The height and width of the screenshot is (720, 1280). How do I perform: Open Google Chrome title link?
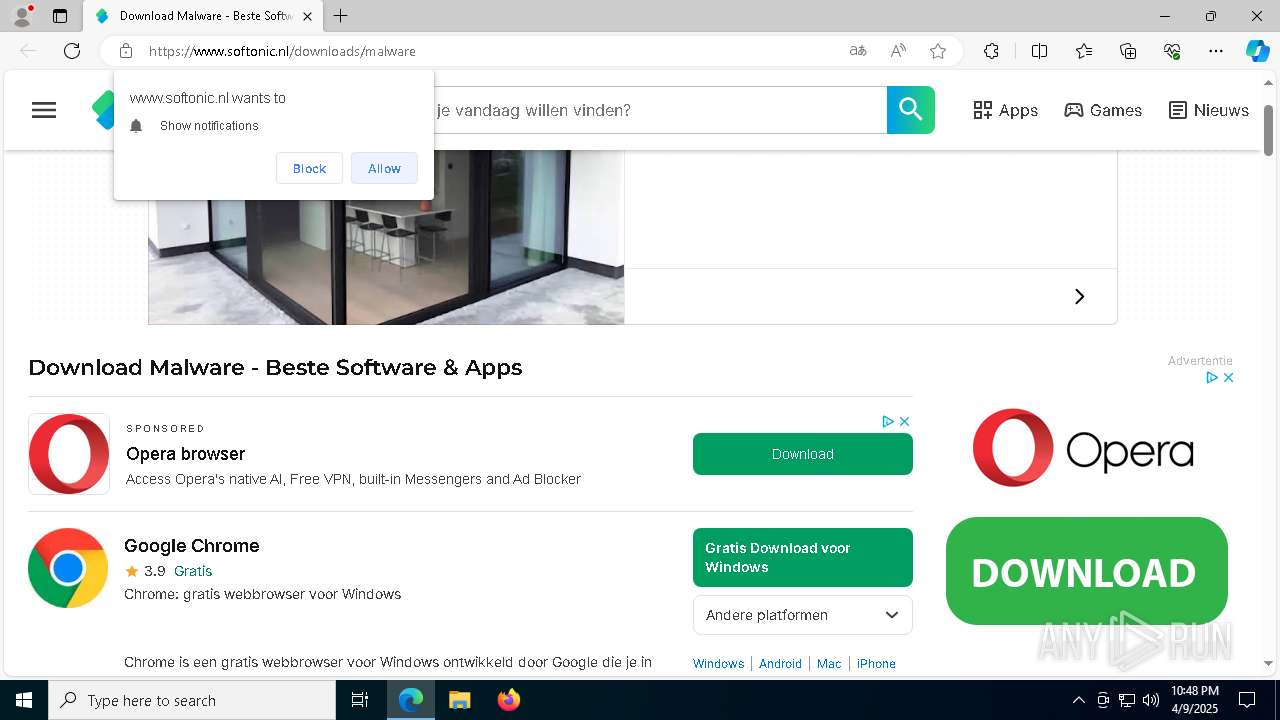(192, 545)
